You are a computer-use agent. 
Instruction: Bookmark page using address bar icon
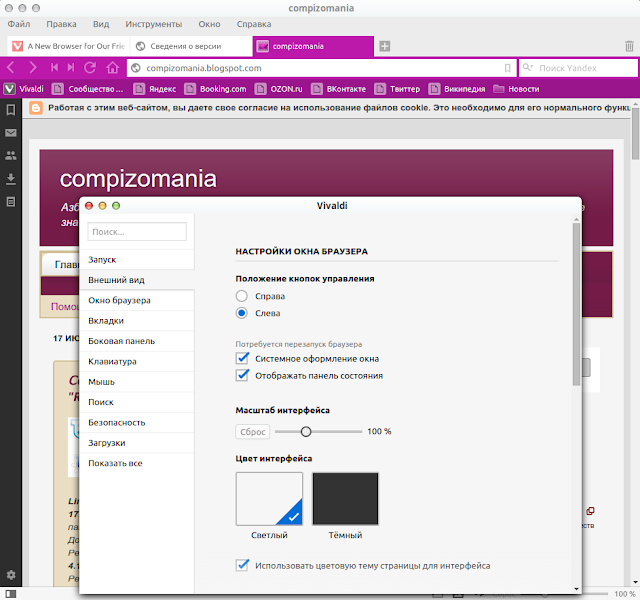coord(507,68)
